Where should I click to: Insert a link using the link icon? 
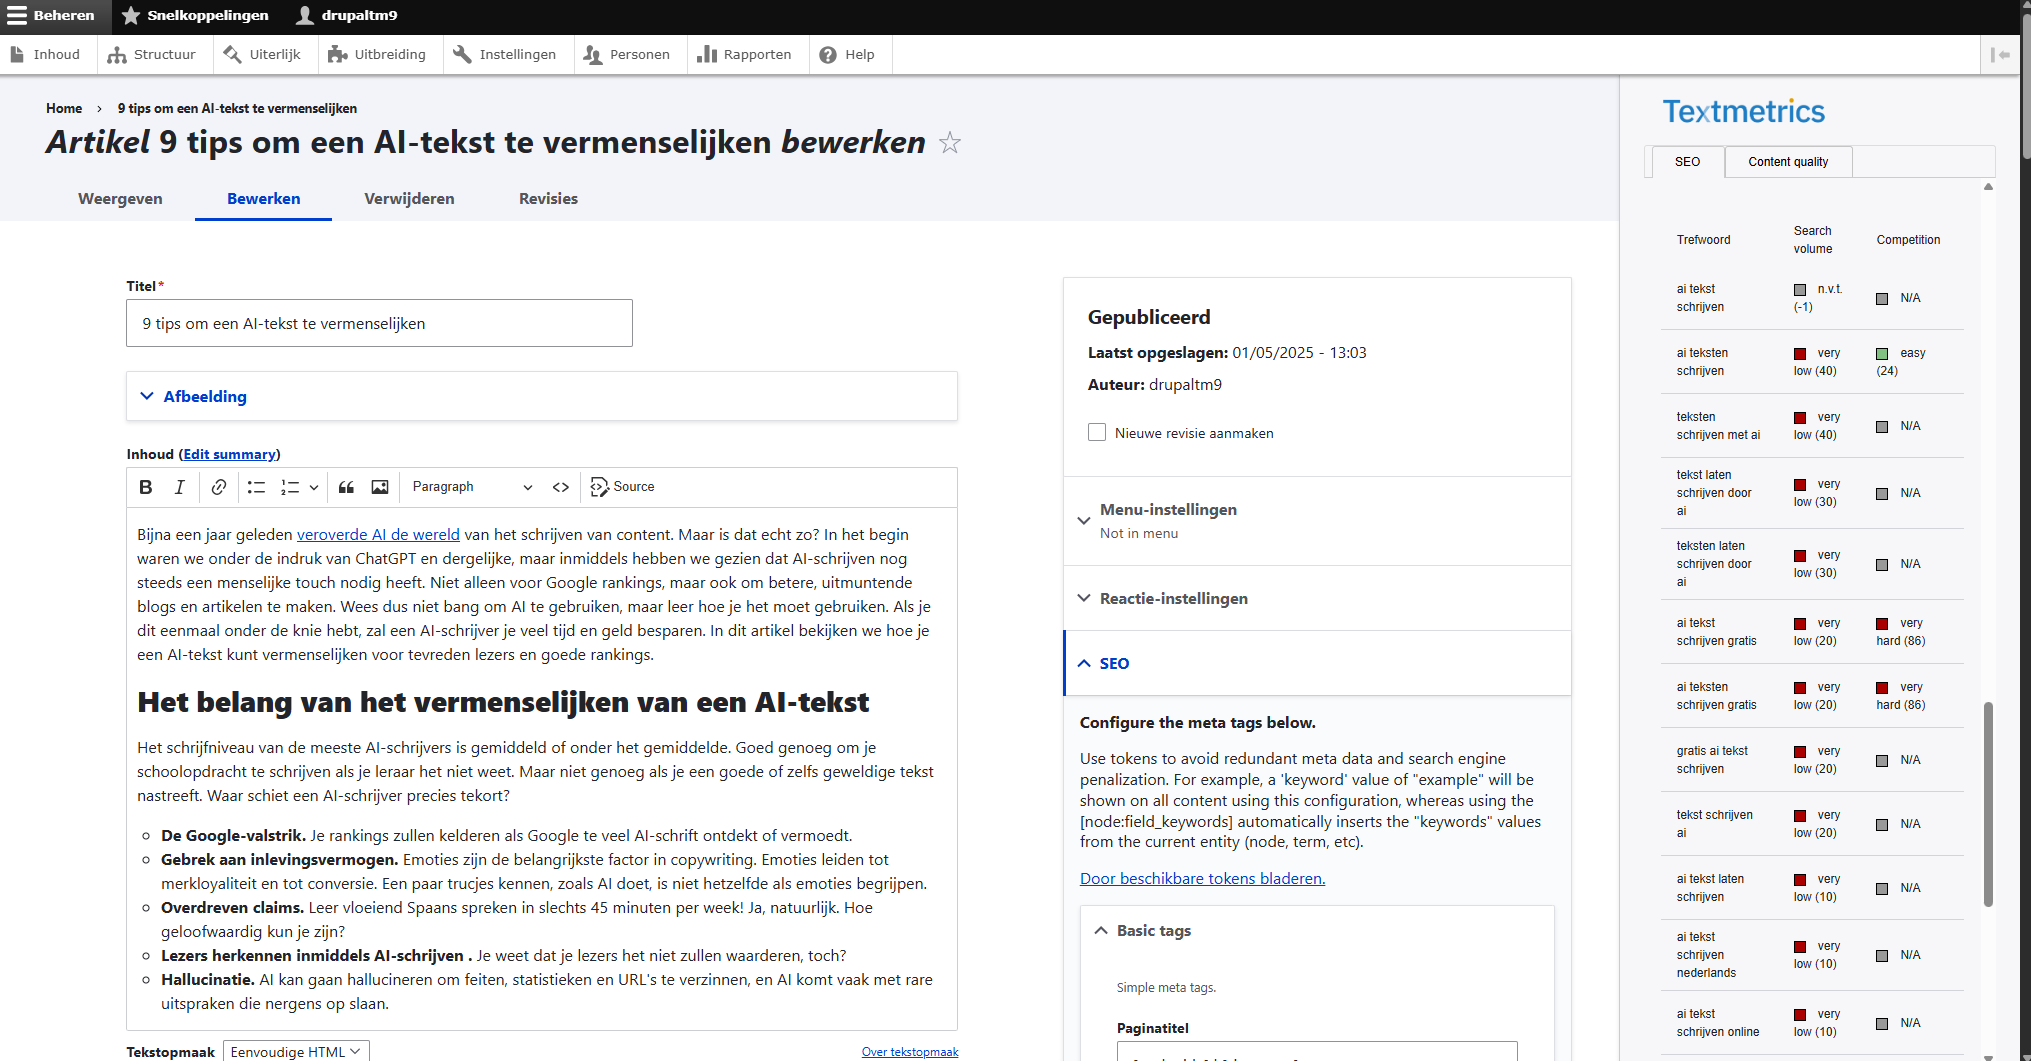(x=218, y=487)
